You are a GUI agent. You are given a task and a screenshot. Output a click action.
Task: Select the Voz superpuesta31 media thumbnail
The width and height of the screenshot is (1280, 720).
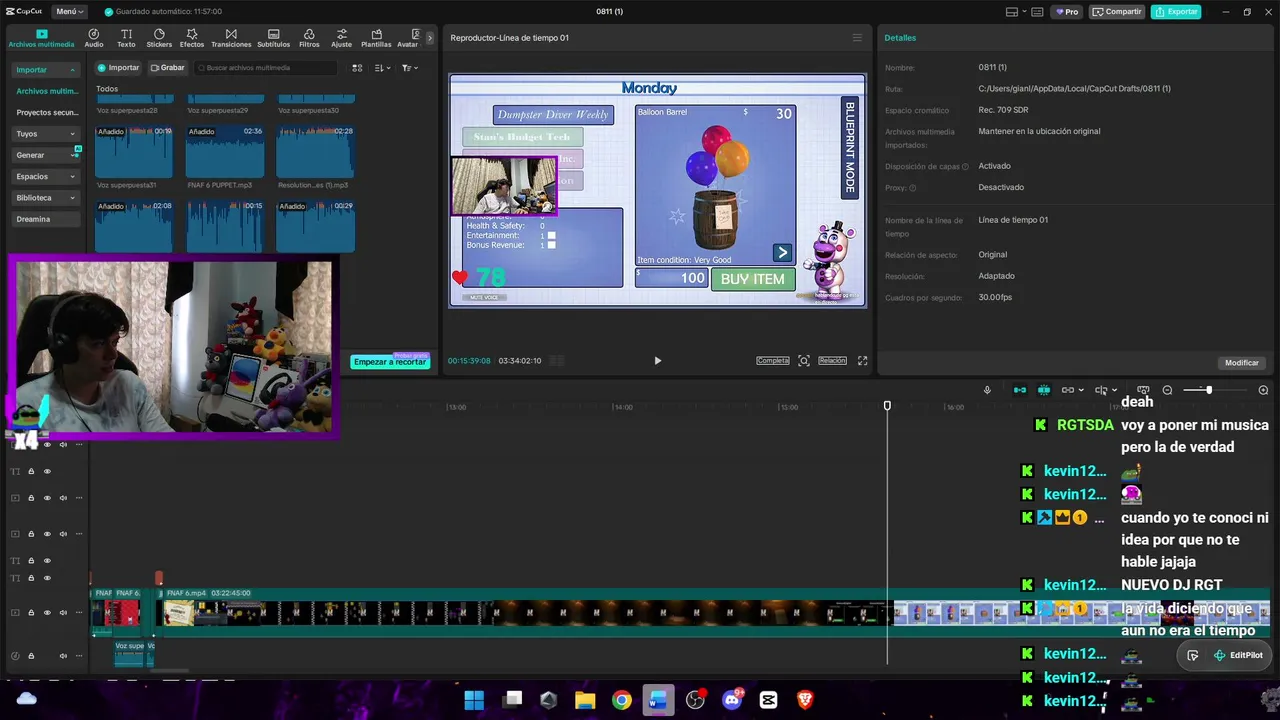click(134, 152)
